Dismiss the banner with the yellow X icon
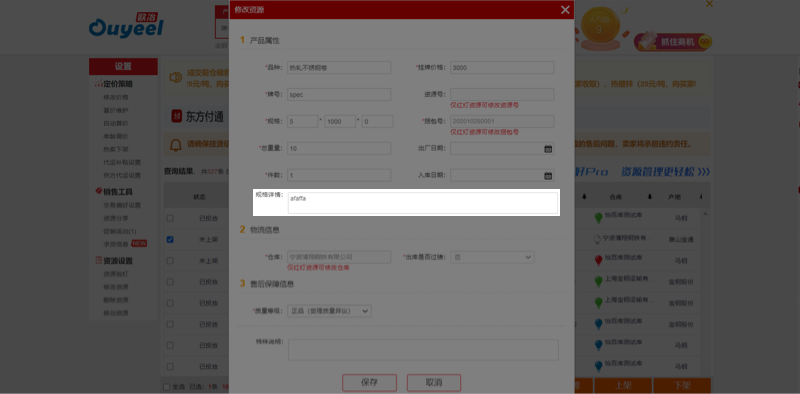The width and height of the screenshot is (800, 394). coord(709,4)
